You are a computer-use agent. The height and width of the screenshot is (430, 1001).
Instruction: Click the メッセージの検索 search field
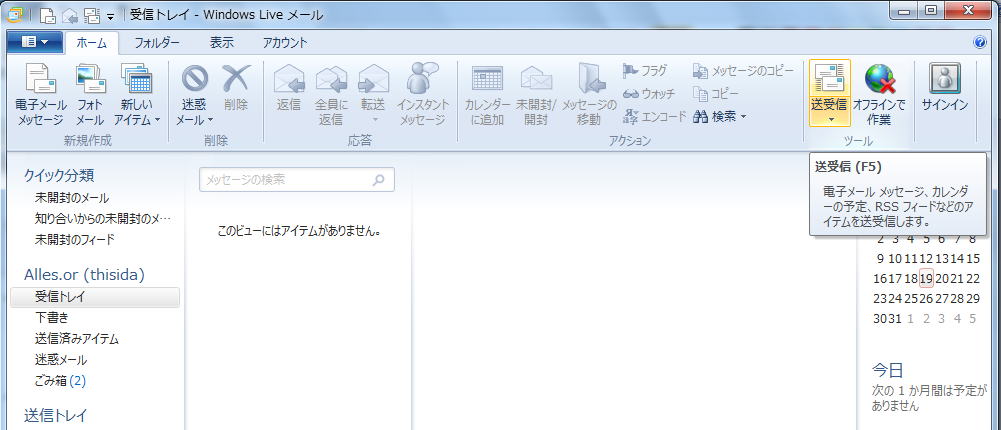click(297, 180)
